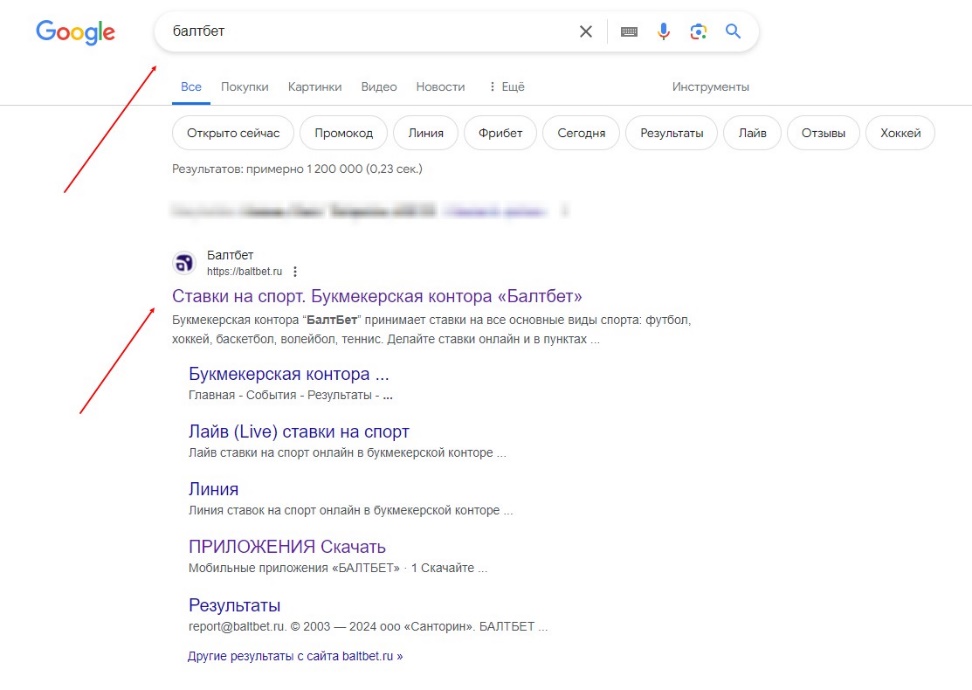This screenshot has height=690, width=972.
Task: Open the Линия sitelink
Action: tap(213, 489)
